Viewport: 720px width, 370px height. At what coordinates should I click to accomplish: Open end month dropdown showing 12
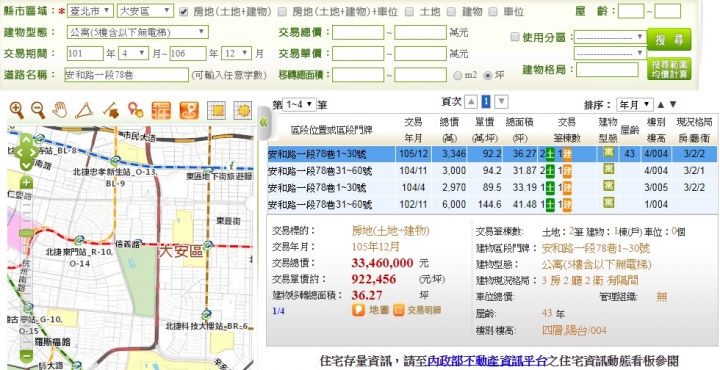pos(236,53)
